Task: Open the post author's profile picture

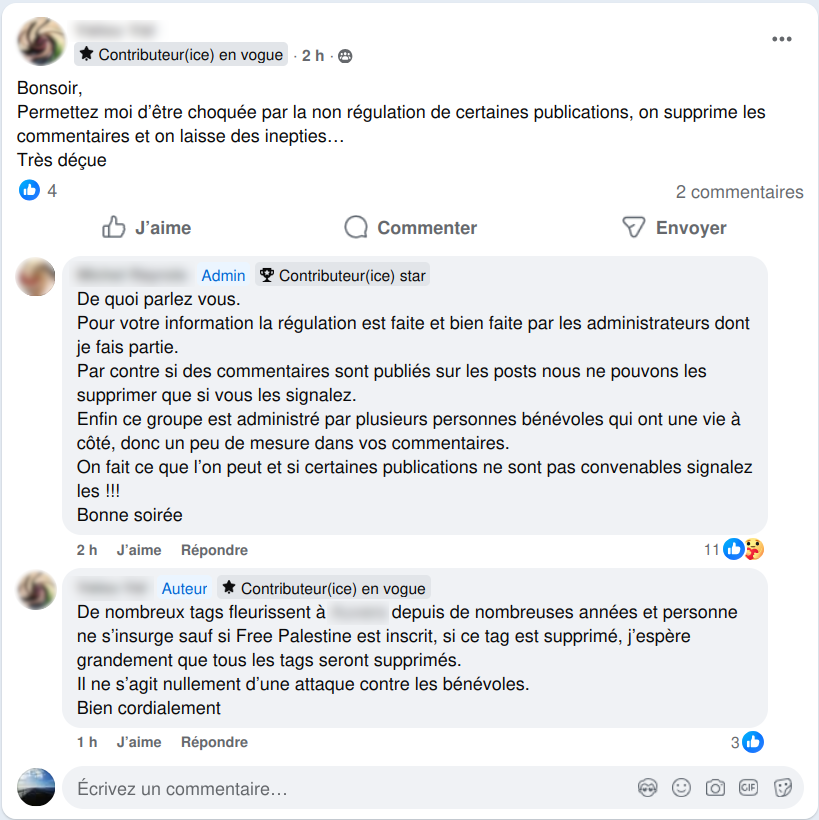Action: point(41,41)
